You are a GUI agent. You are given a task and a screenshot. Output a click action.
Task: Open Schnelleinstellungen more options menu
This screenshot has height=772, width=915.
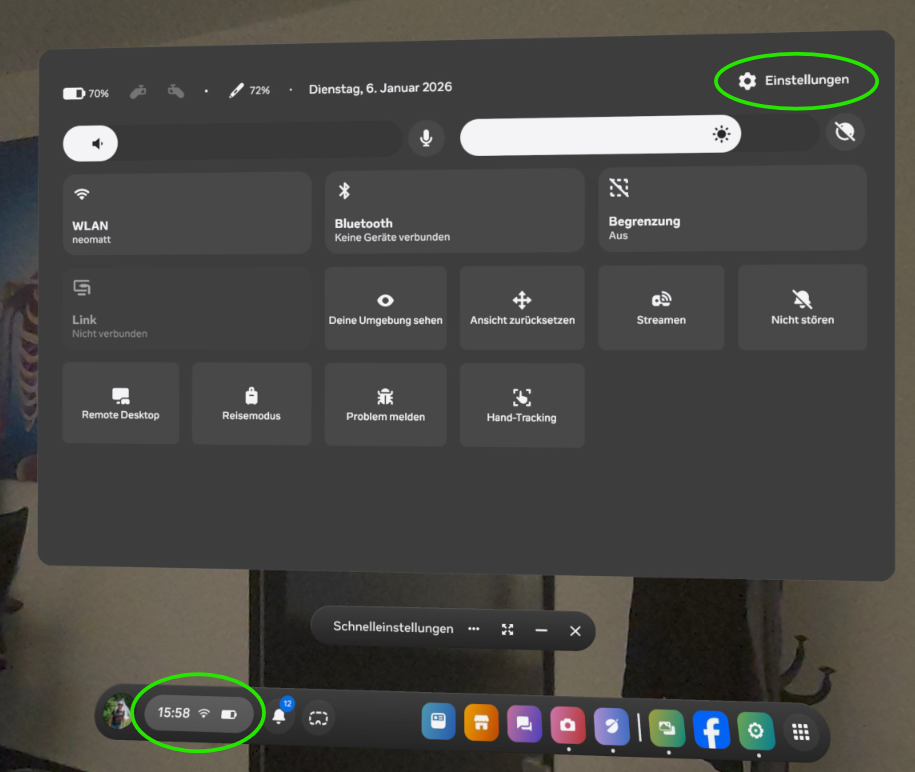474,629
